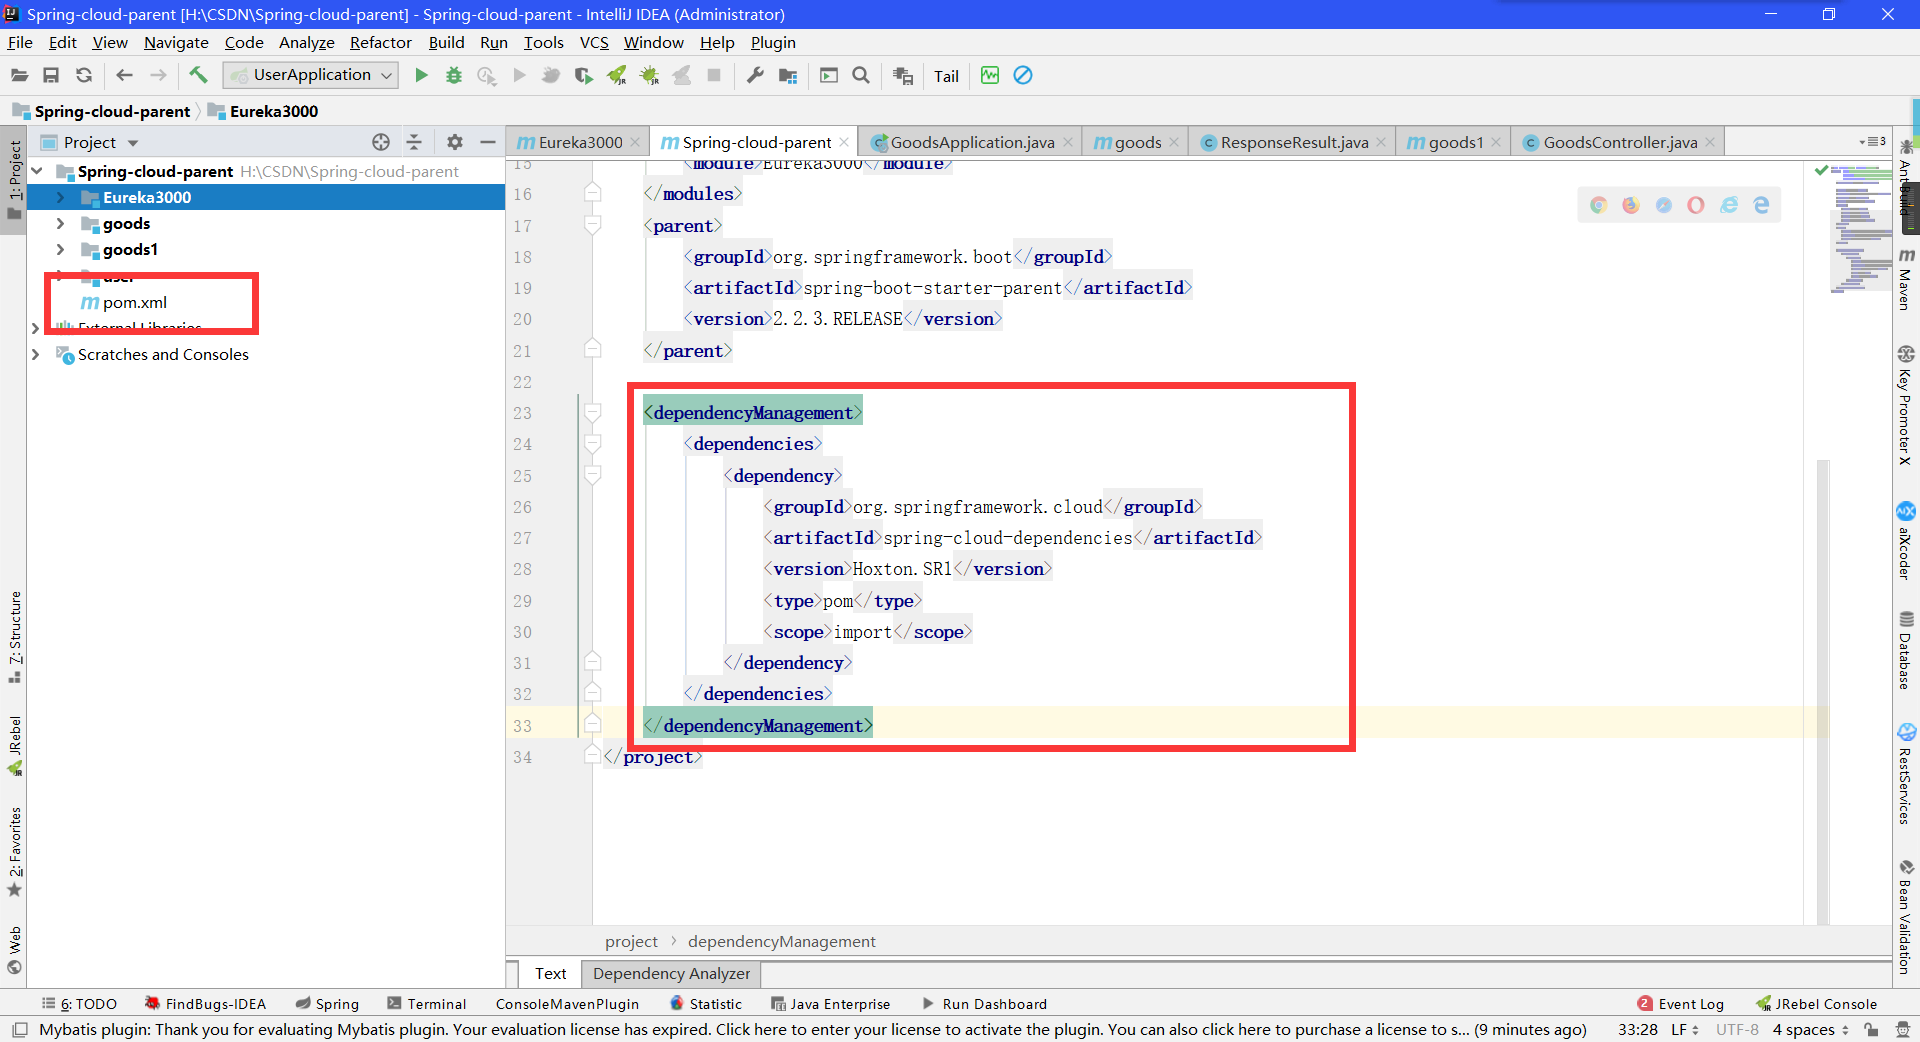Open Maven tool window on right
This screenshot has height=1042, width=1920.
click(1906, 279)
